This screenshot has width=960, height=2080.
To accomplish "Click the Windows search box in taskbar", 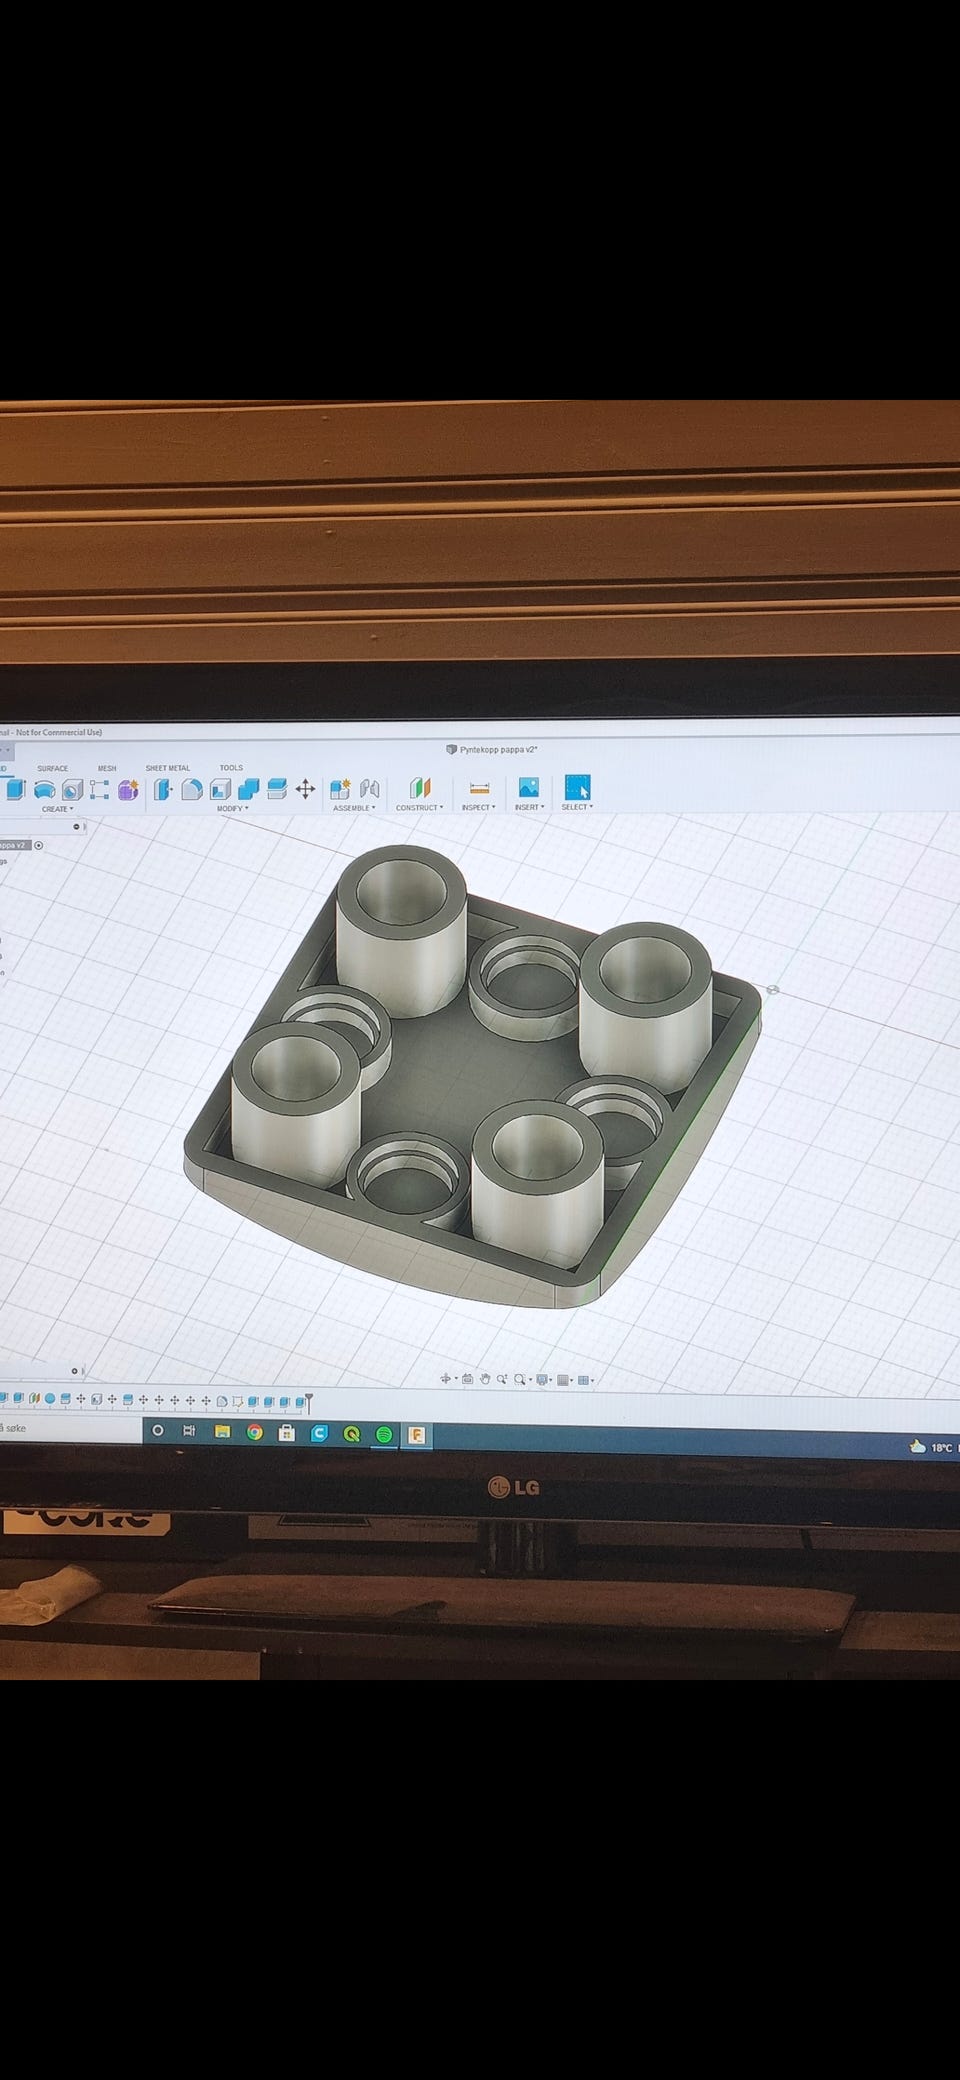I will [70, 1428].
